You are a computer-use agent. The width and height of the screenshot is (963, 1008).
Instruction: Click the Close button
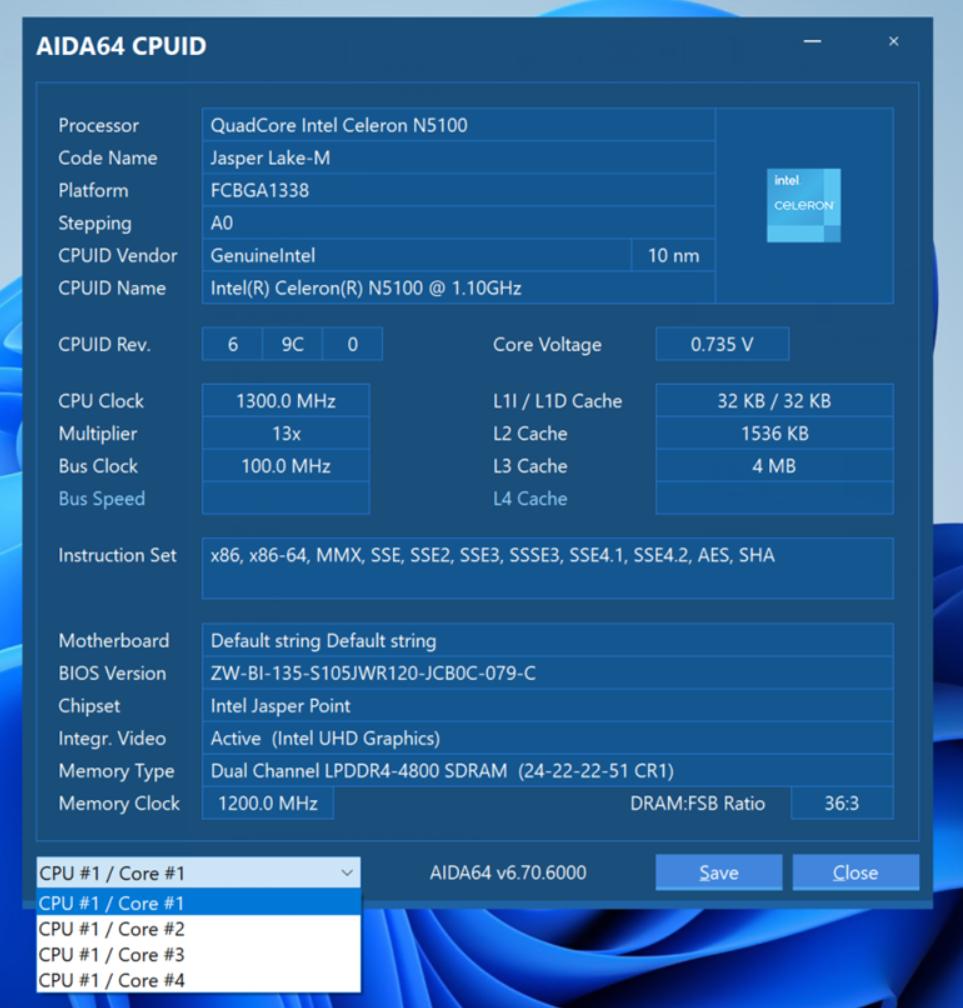(856, 872)
